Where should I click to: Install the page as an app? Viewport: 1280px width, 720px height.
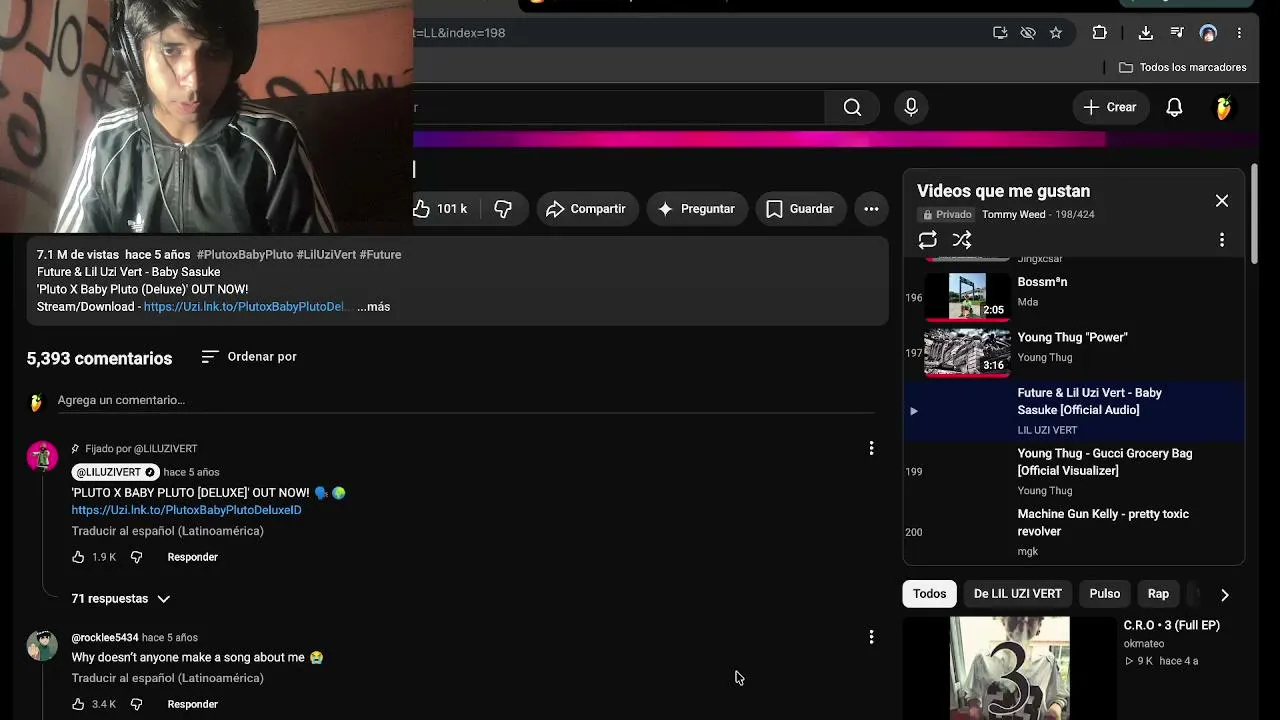coord(1000,33)
